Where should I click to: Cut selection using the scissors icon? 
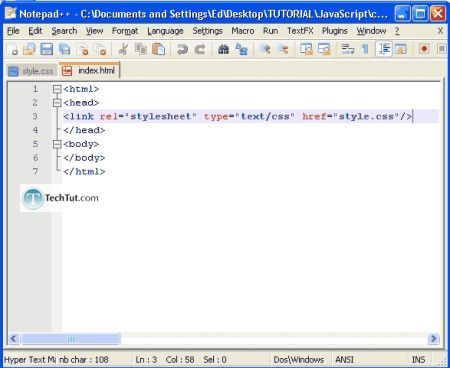pyautogui.click(x=123, y=49)
